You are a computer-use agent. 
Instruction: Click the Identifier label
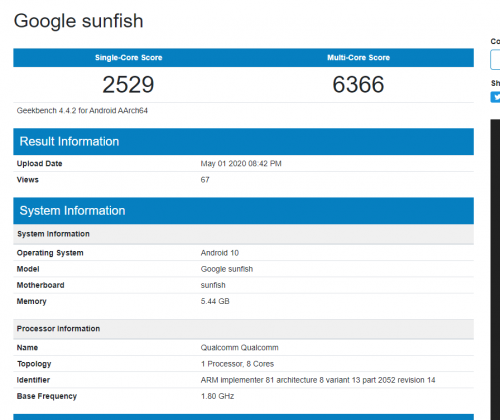tap(33, 380)
